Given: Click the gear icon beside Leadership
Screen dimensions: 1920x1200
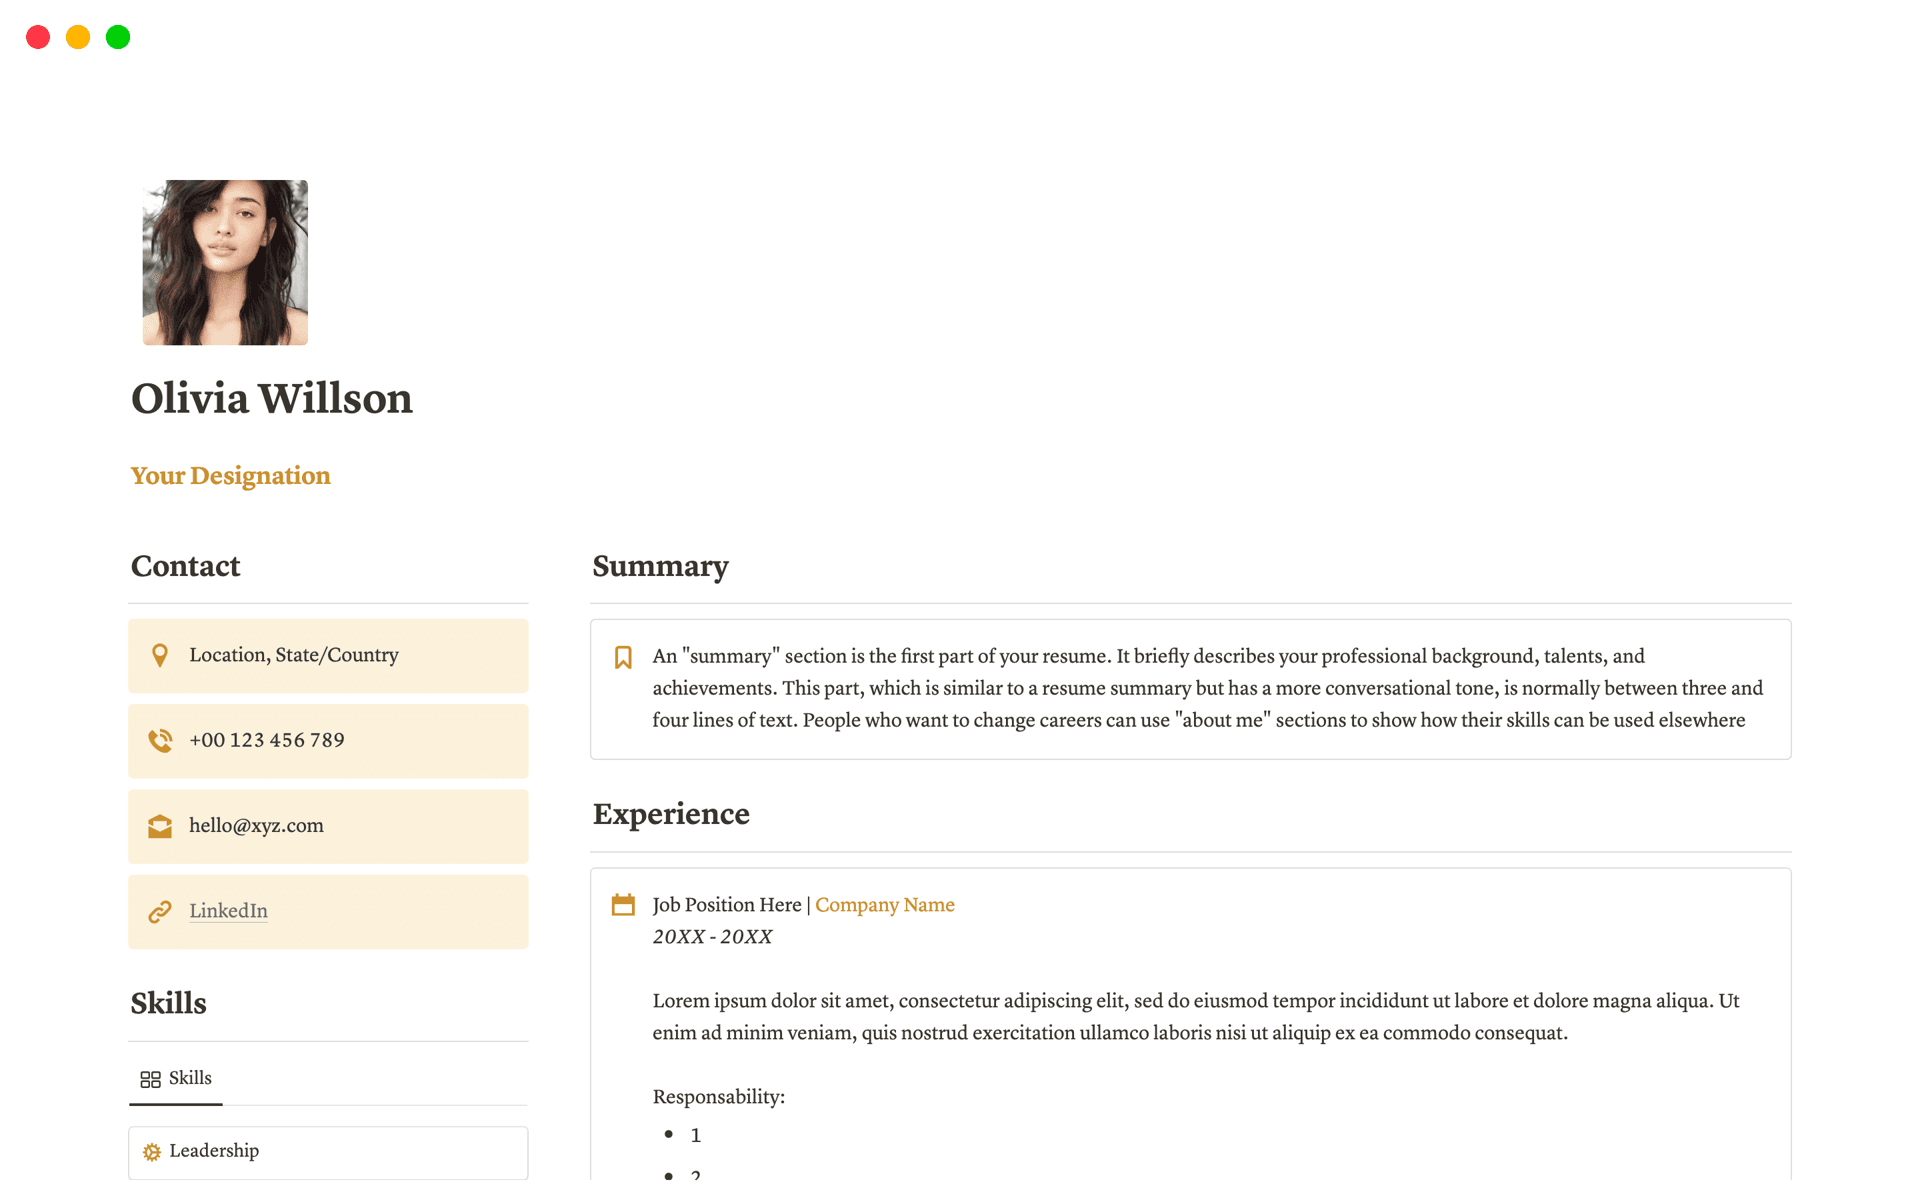Looking at the screenshot, I should tap(152, 1152).
